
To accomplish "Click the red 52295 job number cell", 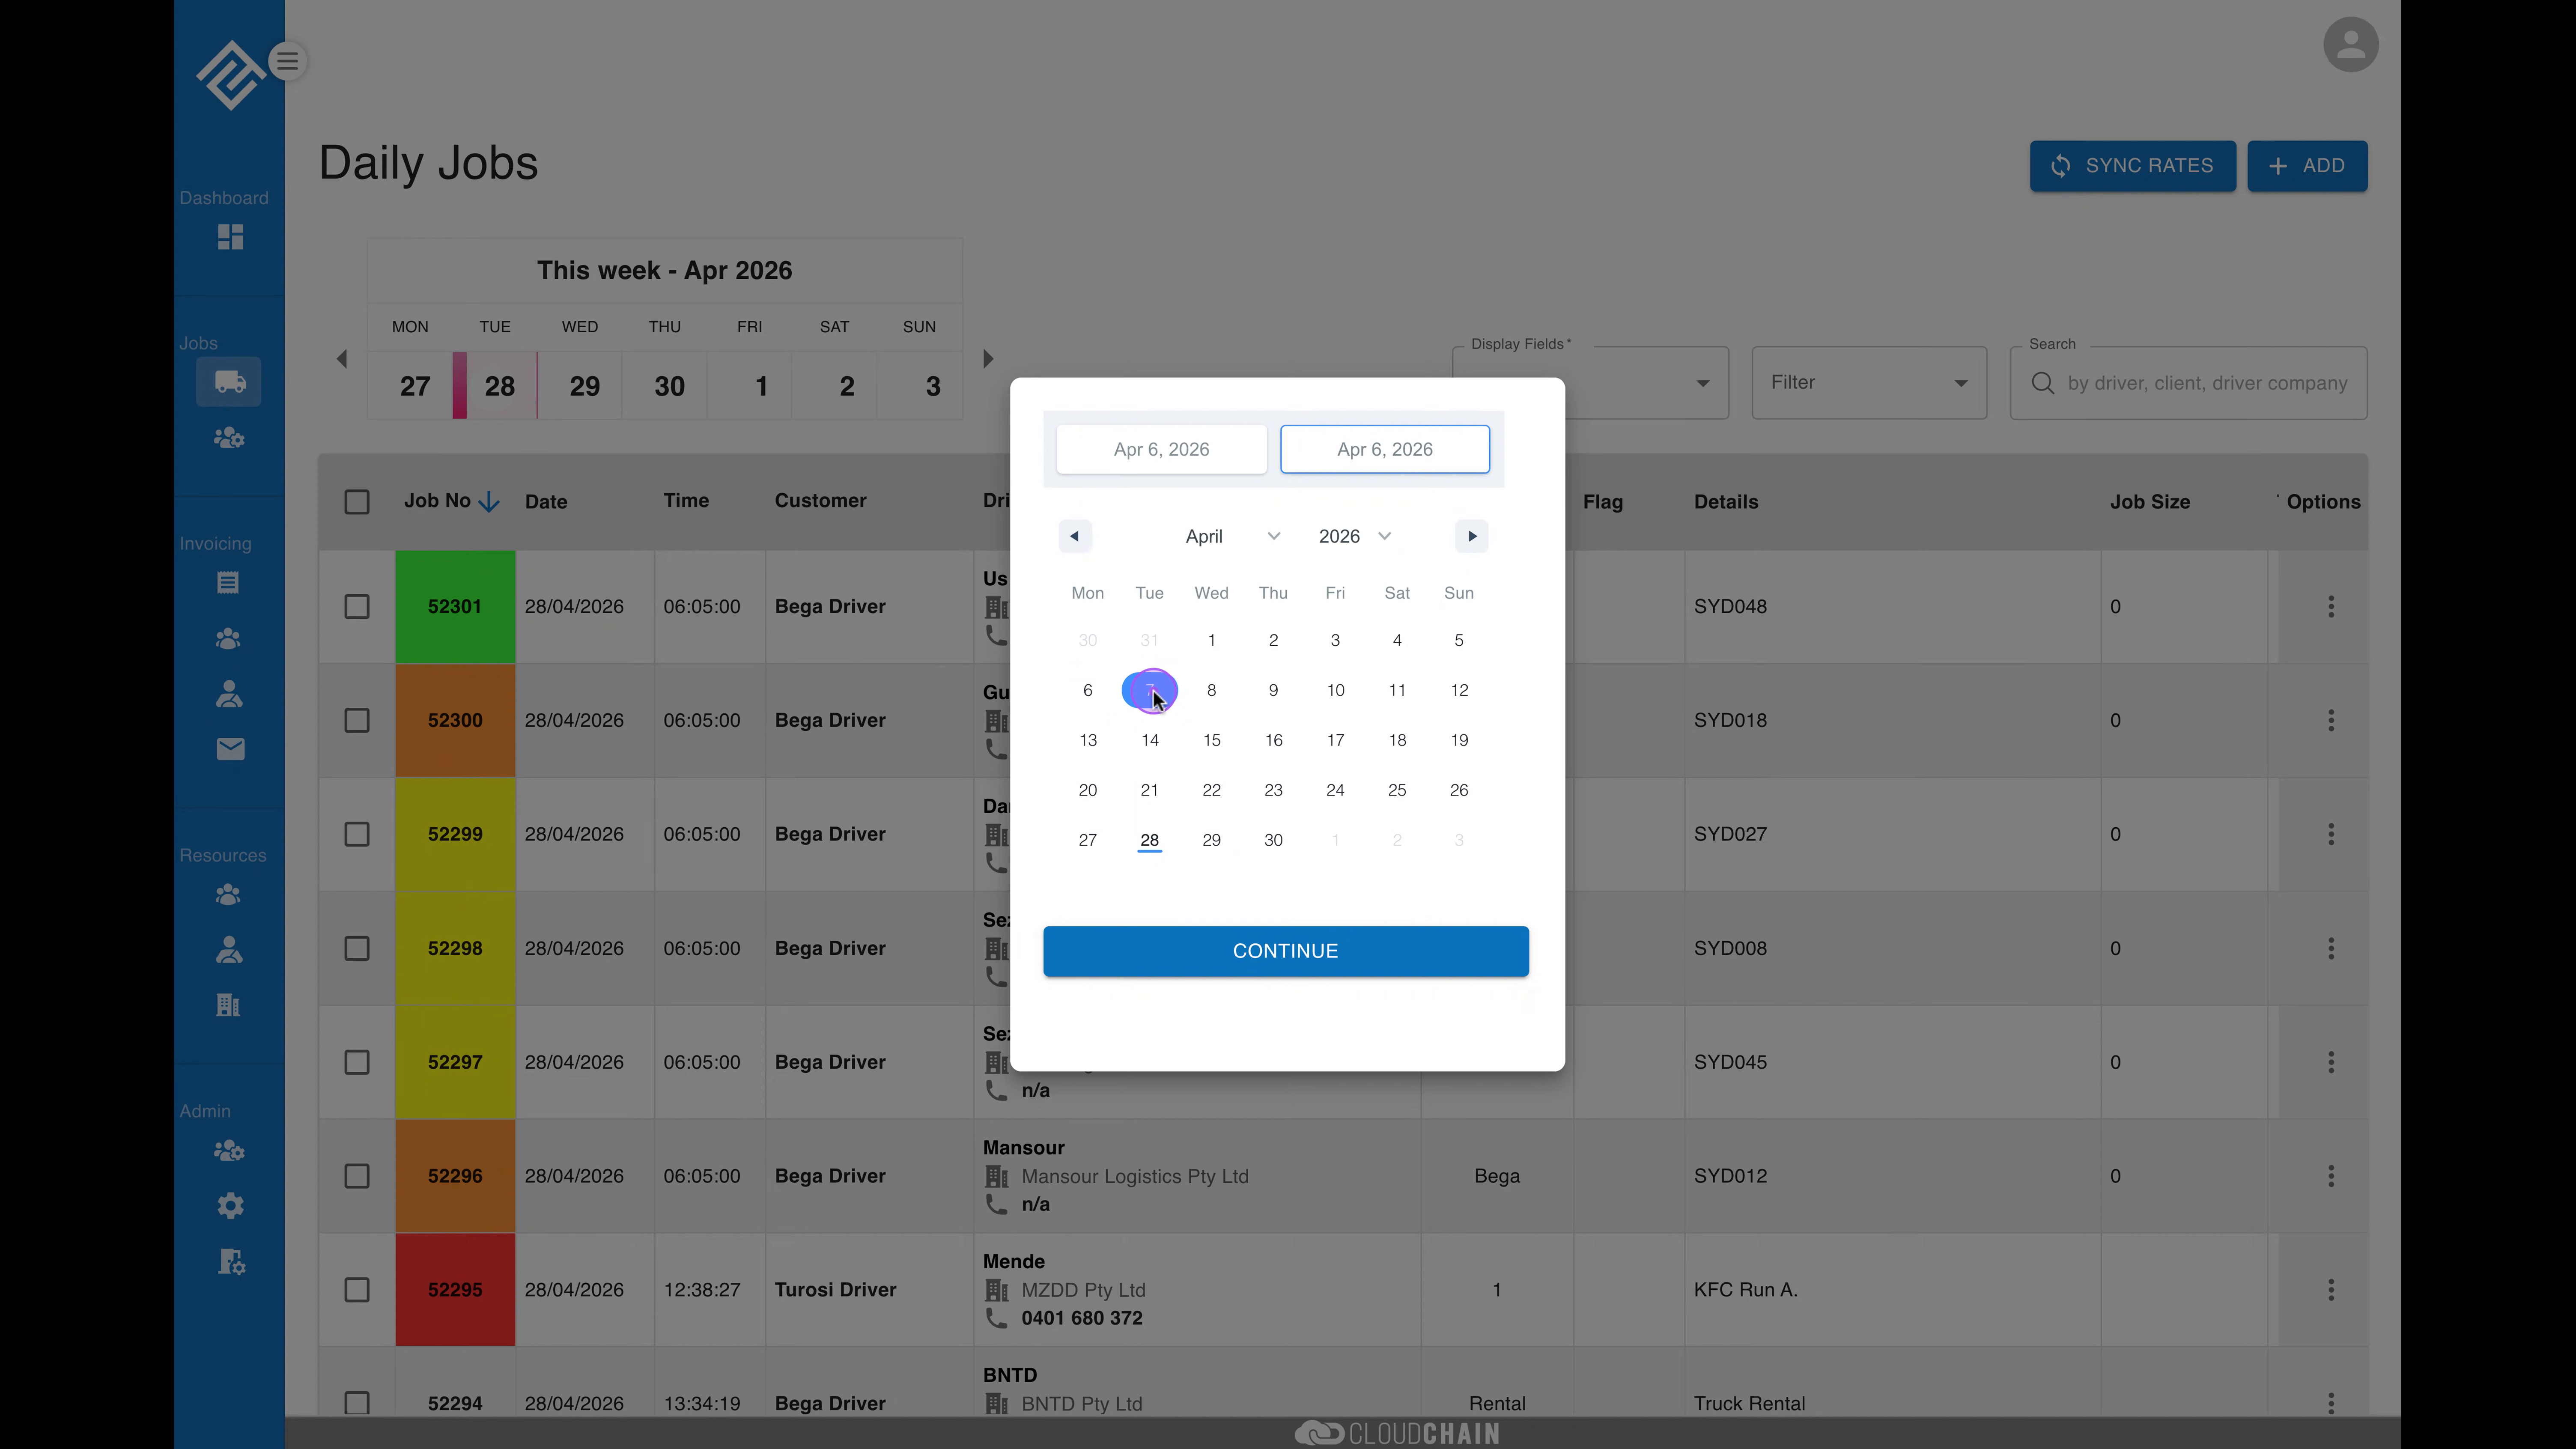I will click(x=455, y=1291).
